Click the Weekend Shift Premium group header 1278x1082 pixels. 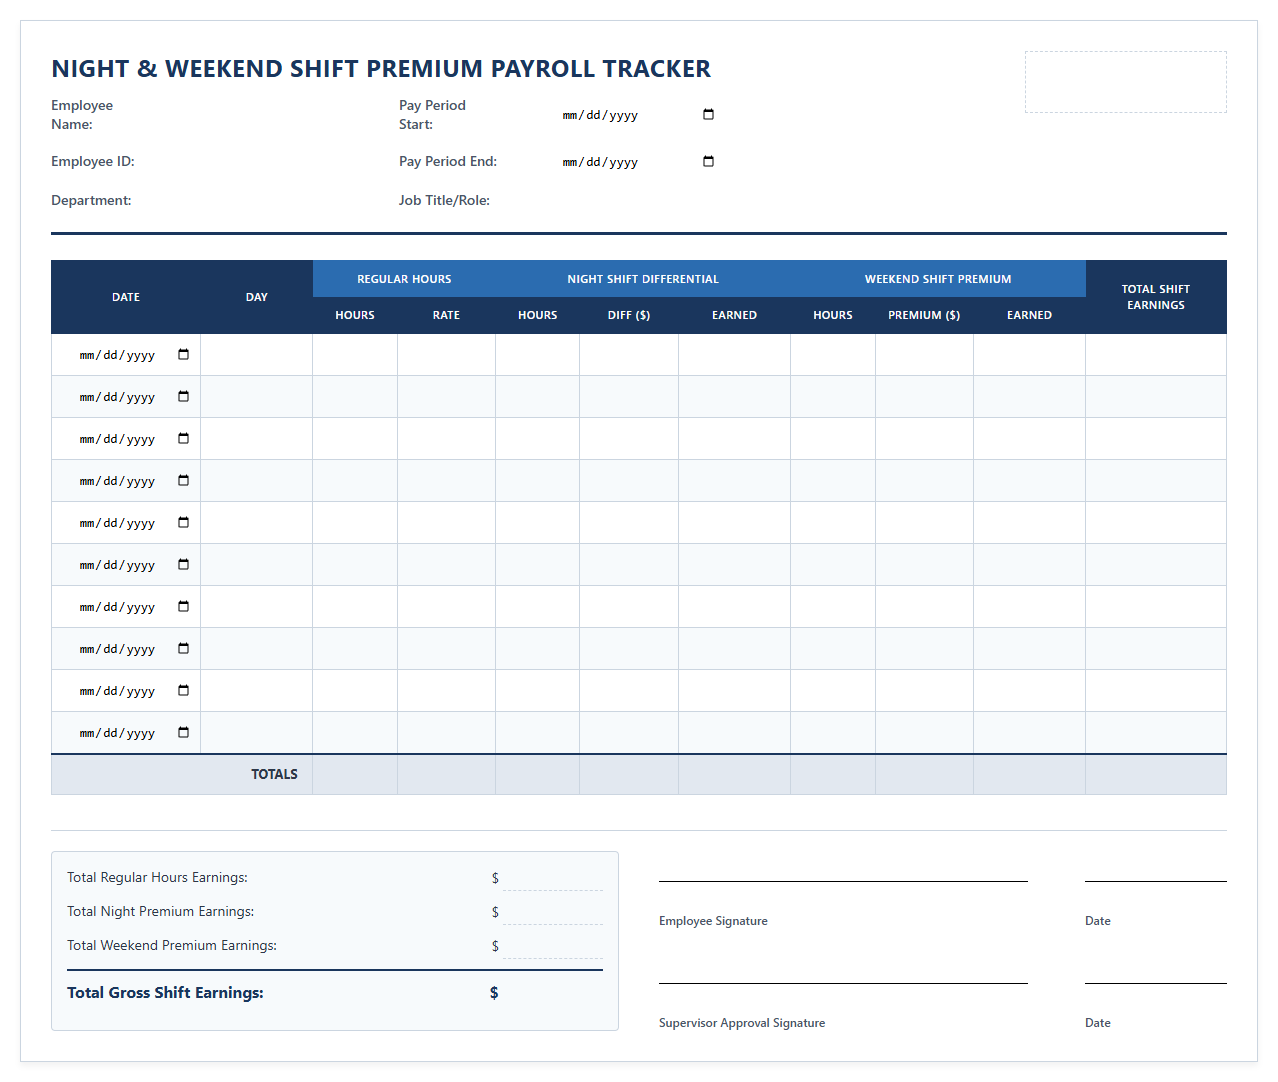click(938, 279)
